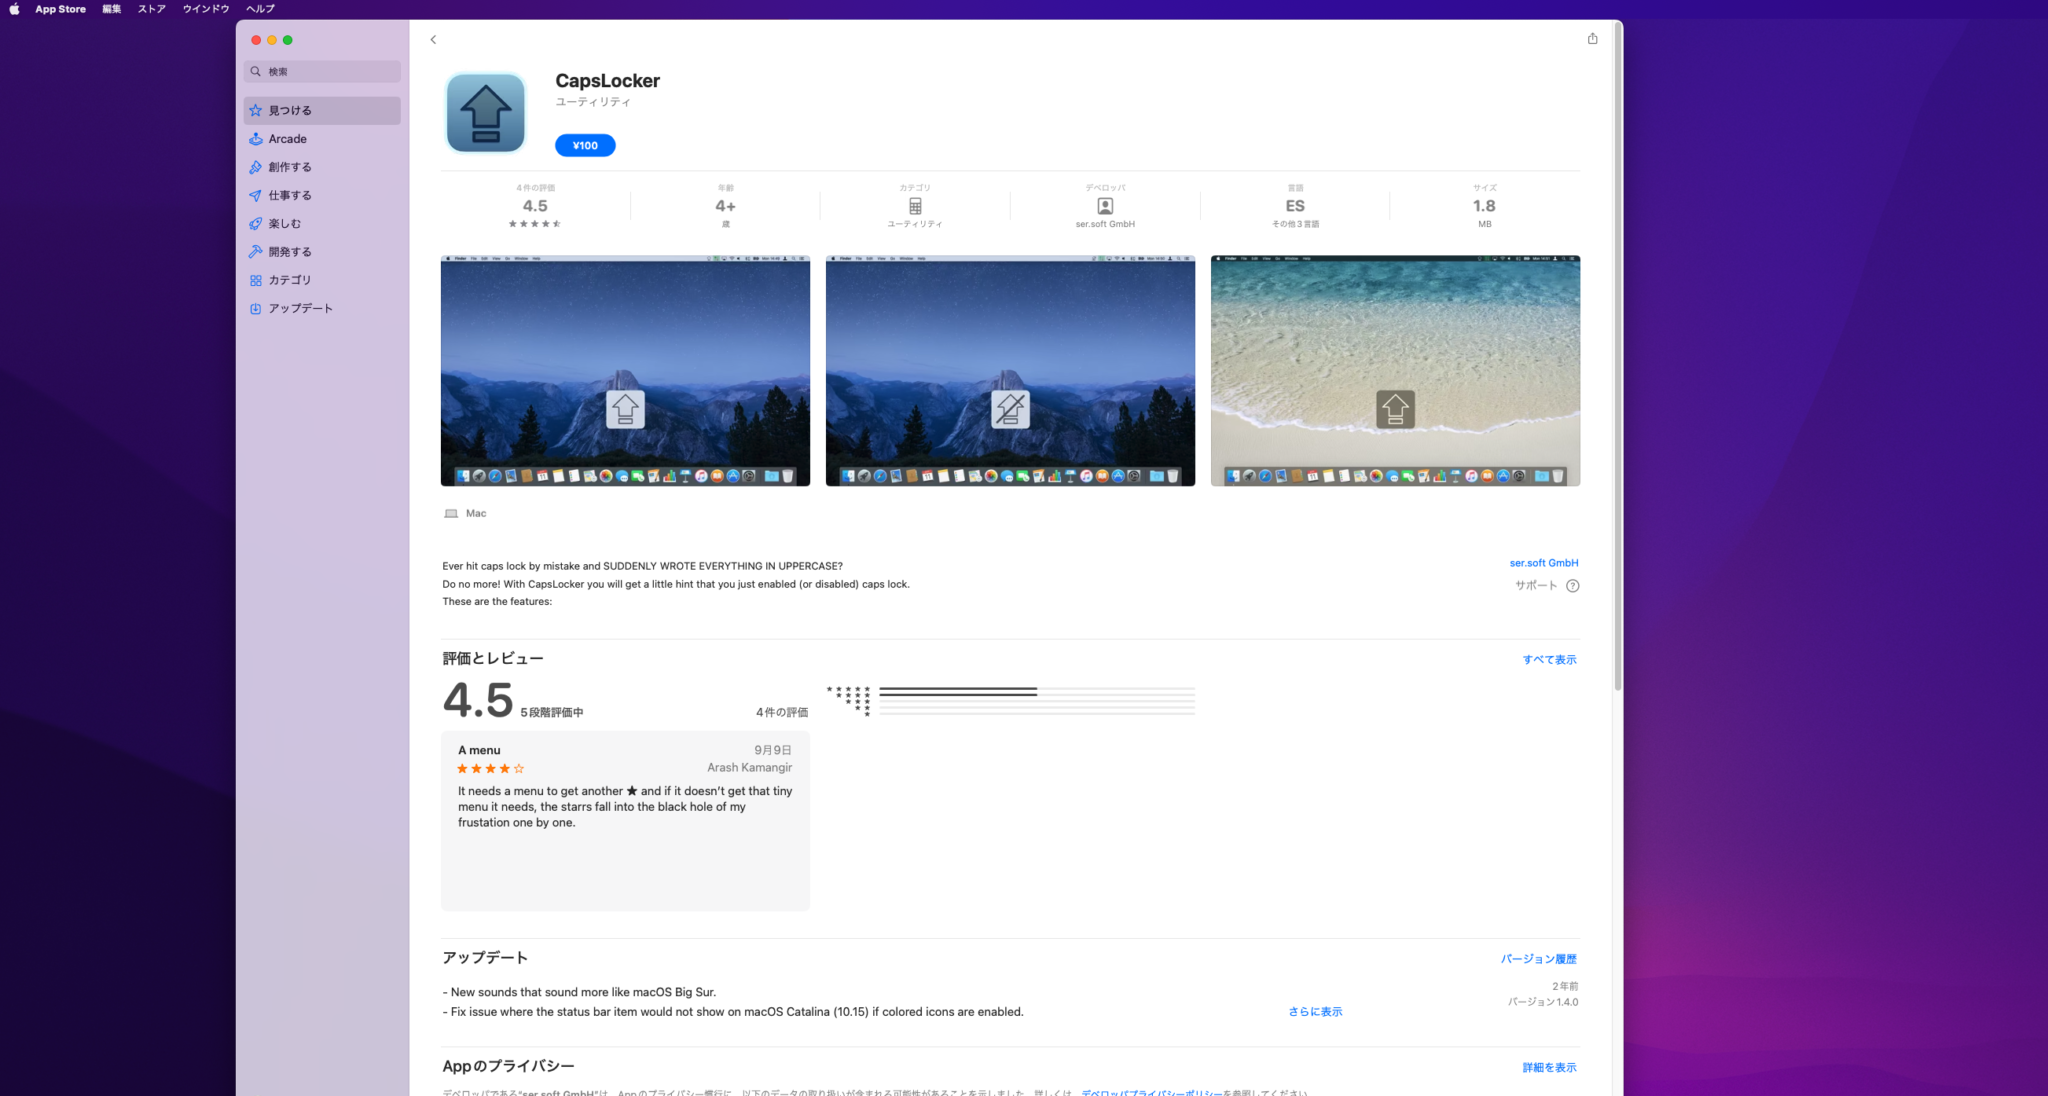Click the developer icon ser.soft GmbH

(1105, 206)
